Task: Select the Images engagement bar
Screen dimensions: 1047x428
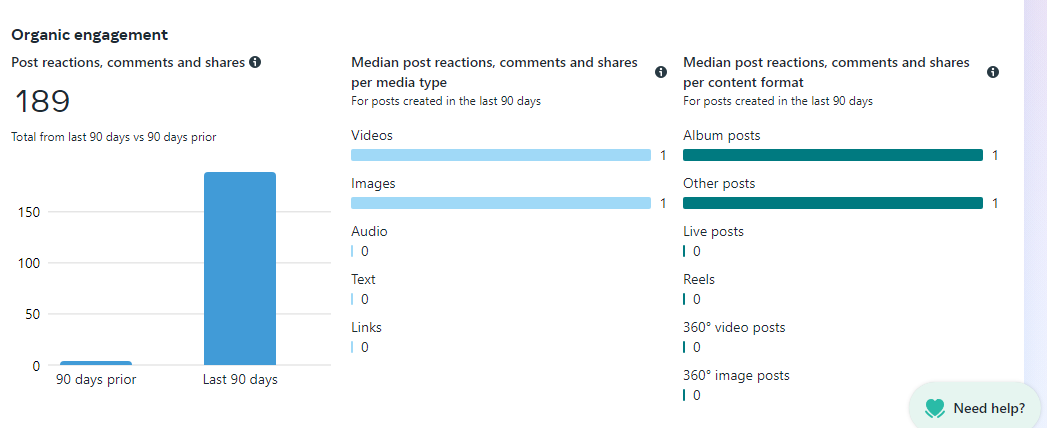Action: click(x=500, y=203)
